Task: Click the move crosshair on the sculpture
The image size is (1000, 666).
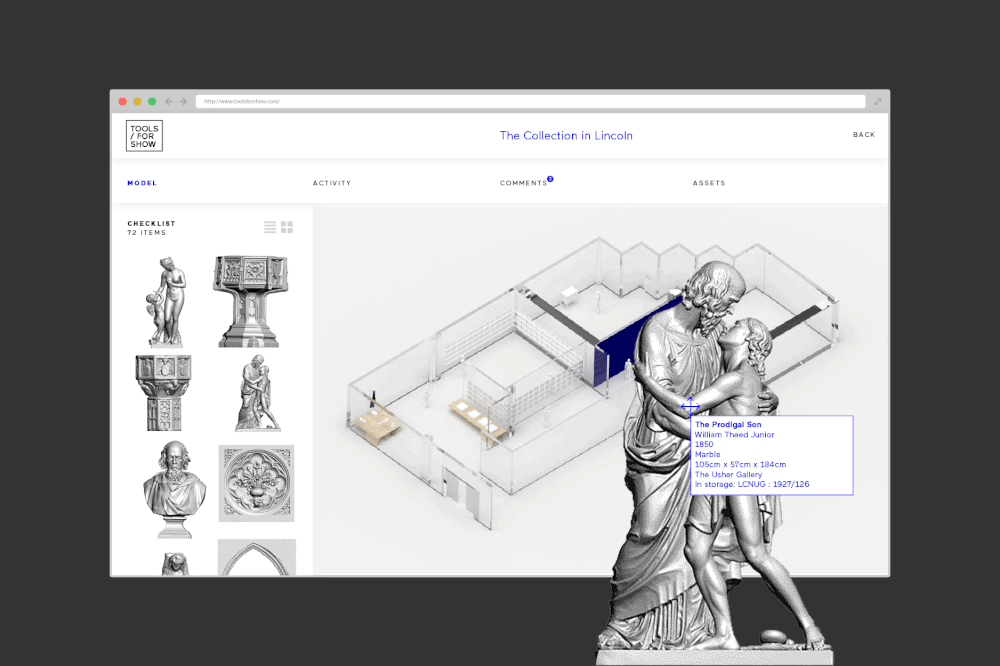Action: pyautogui.click(x=691, y=406)
